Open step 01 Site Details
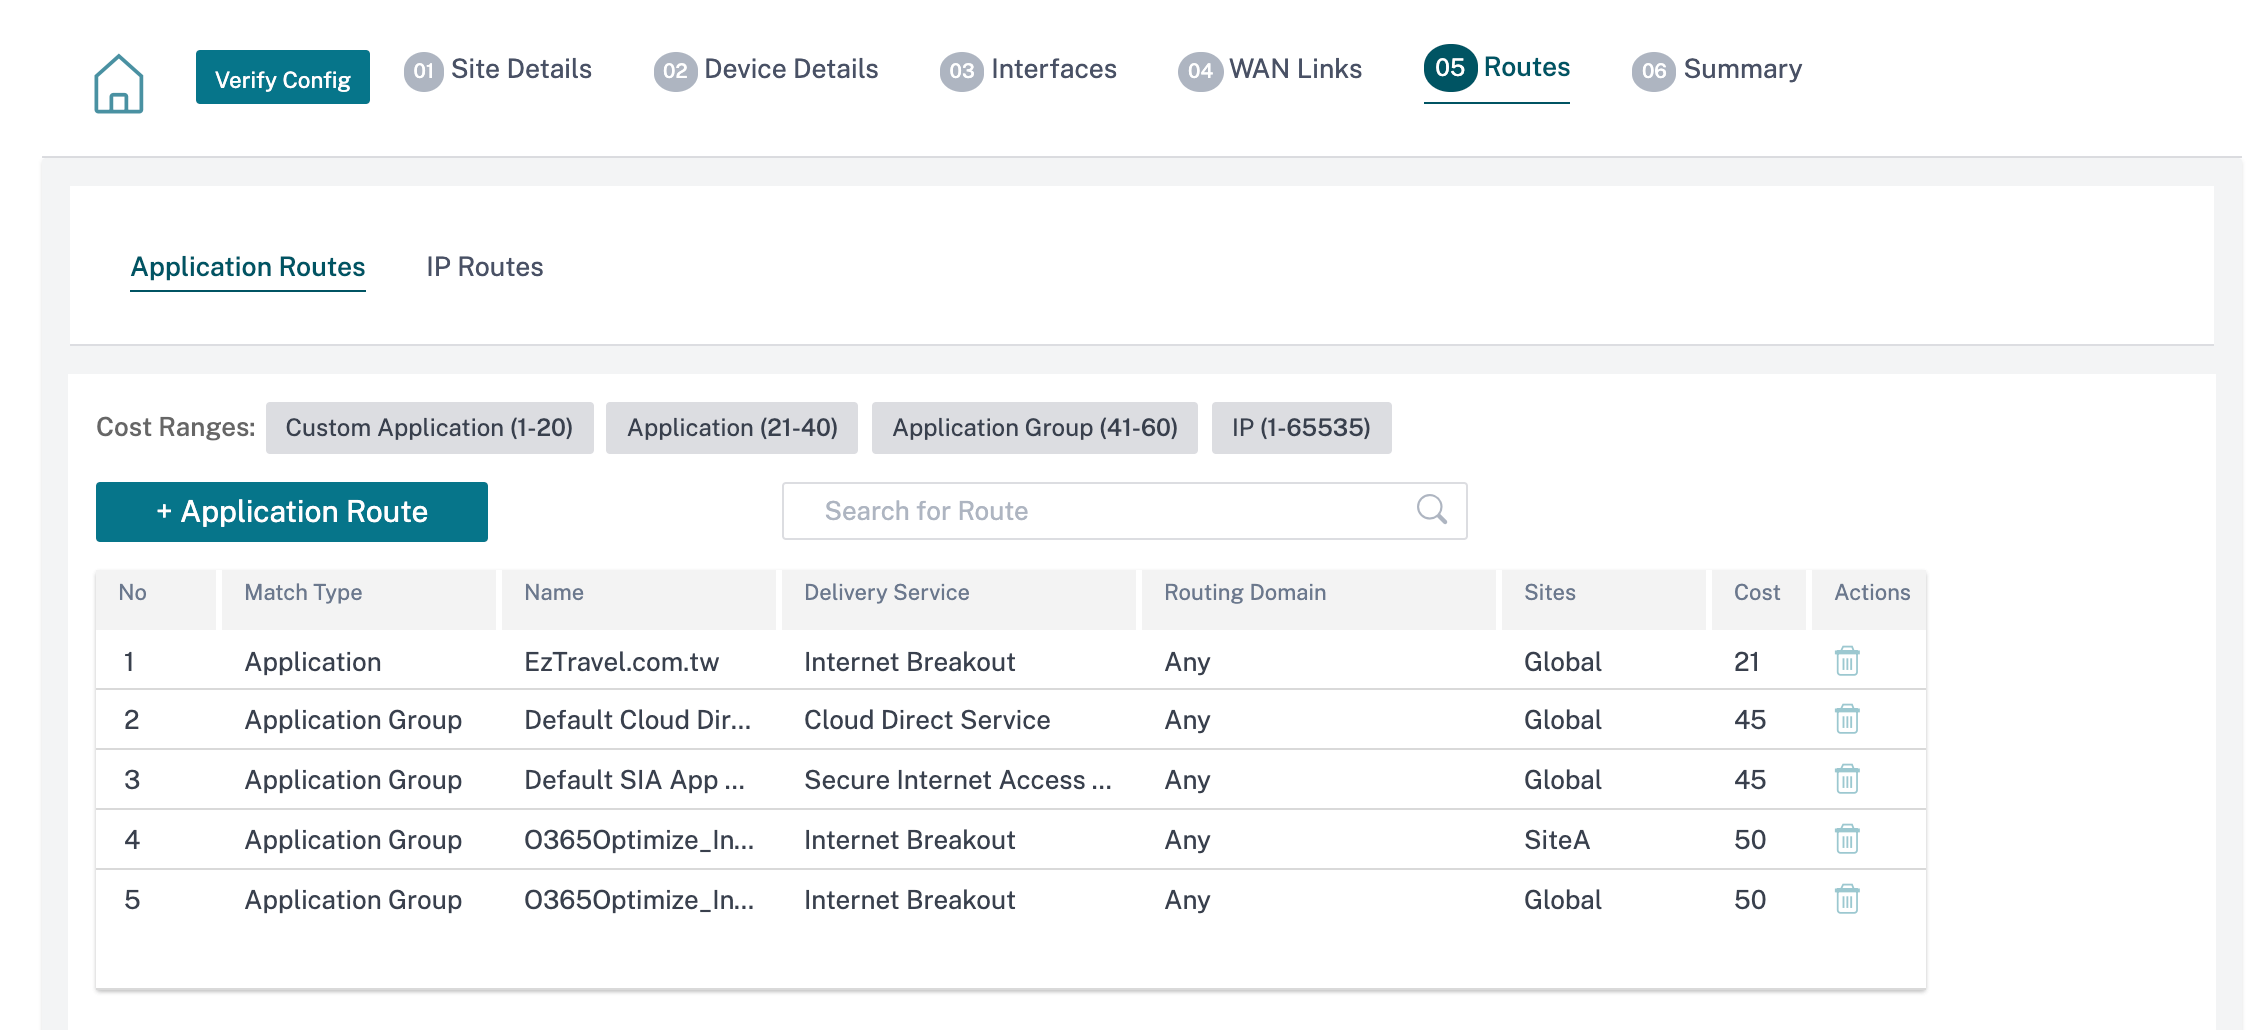 coord(498,70)
